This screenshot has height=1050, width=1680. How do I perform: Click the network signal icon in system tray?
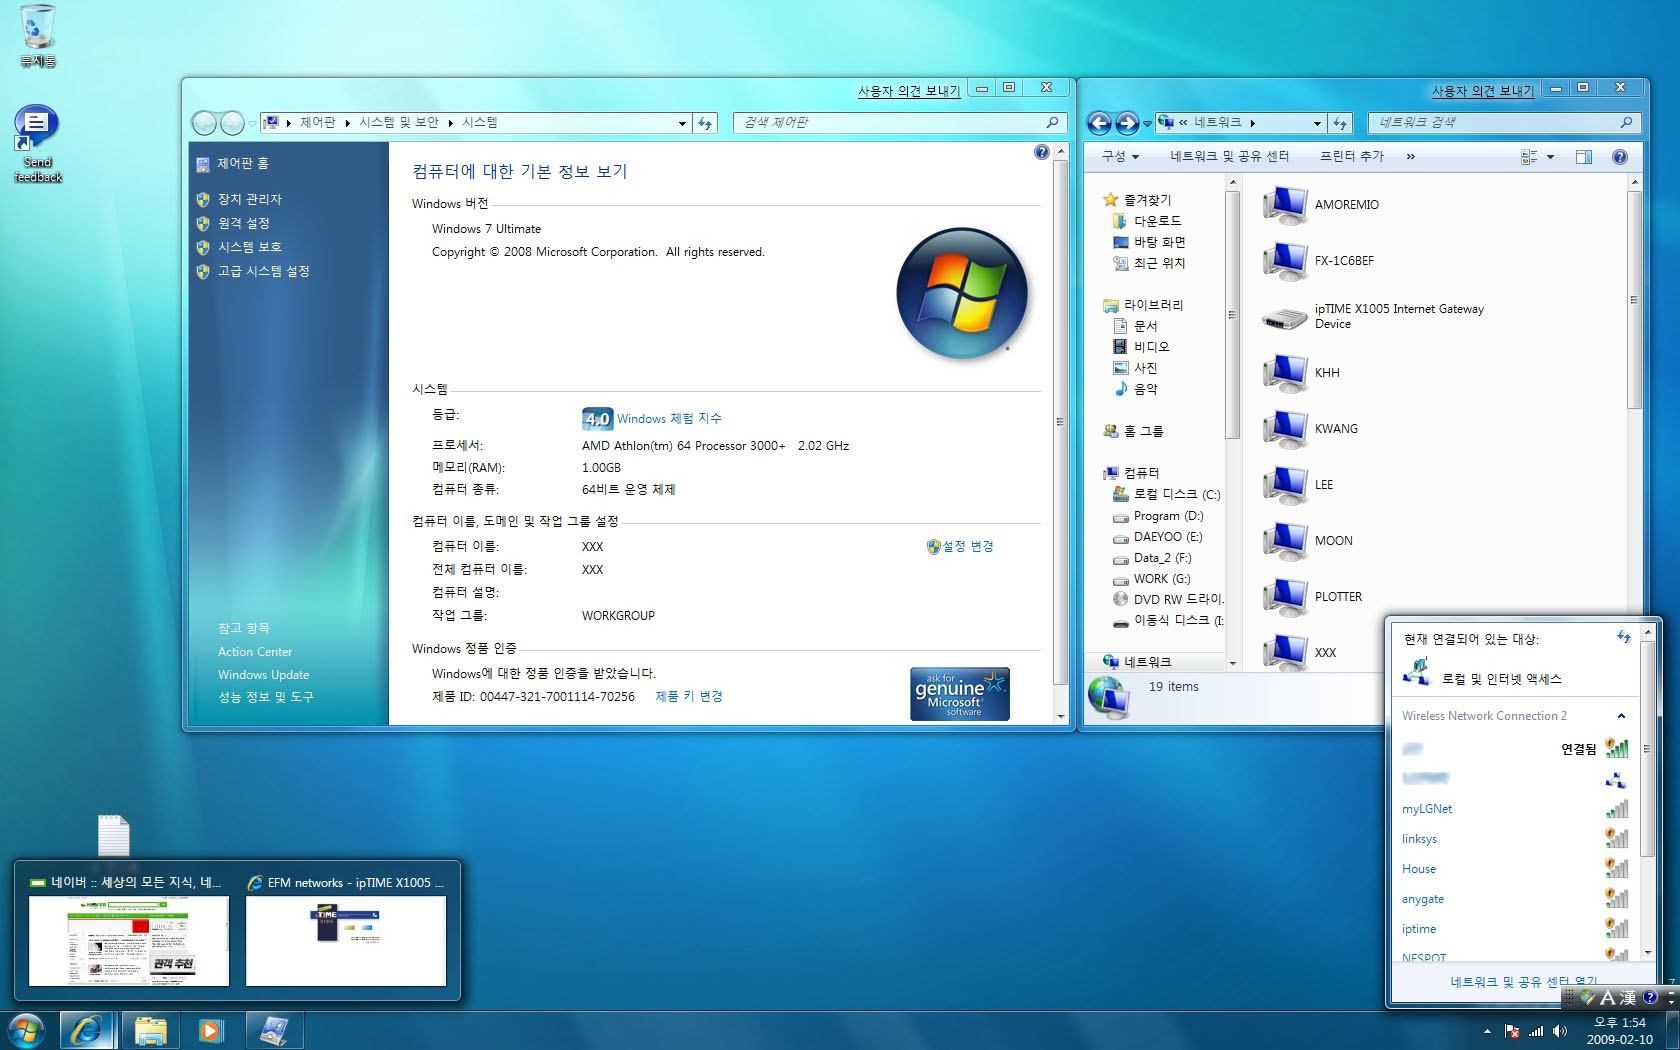click(x=1536, y=1031)
